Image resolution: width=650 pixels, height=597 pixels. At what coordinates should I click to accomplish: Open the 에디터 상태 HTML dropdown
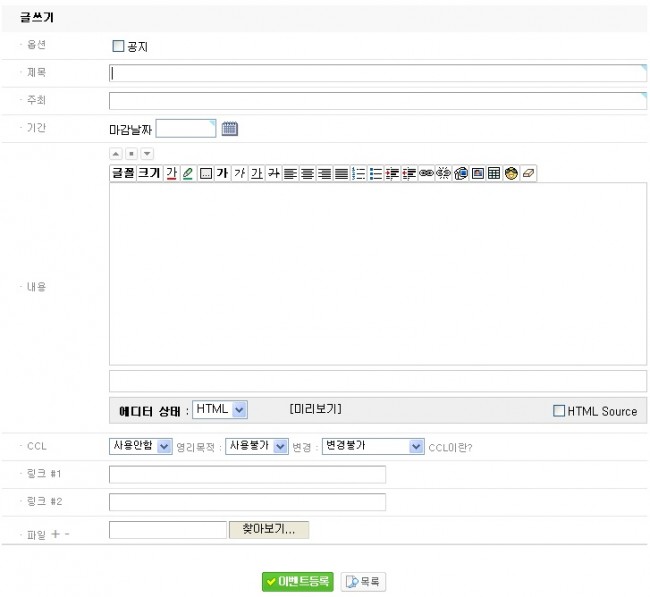point(220,410)
